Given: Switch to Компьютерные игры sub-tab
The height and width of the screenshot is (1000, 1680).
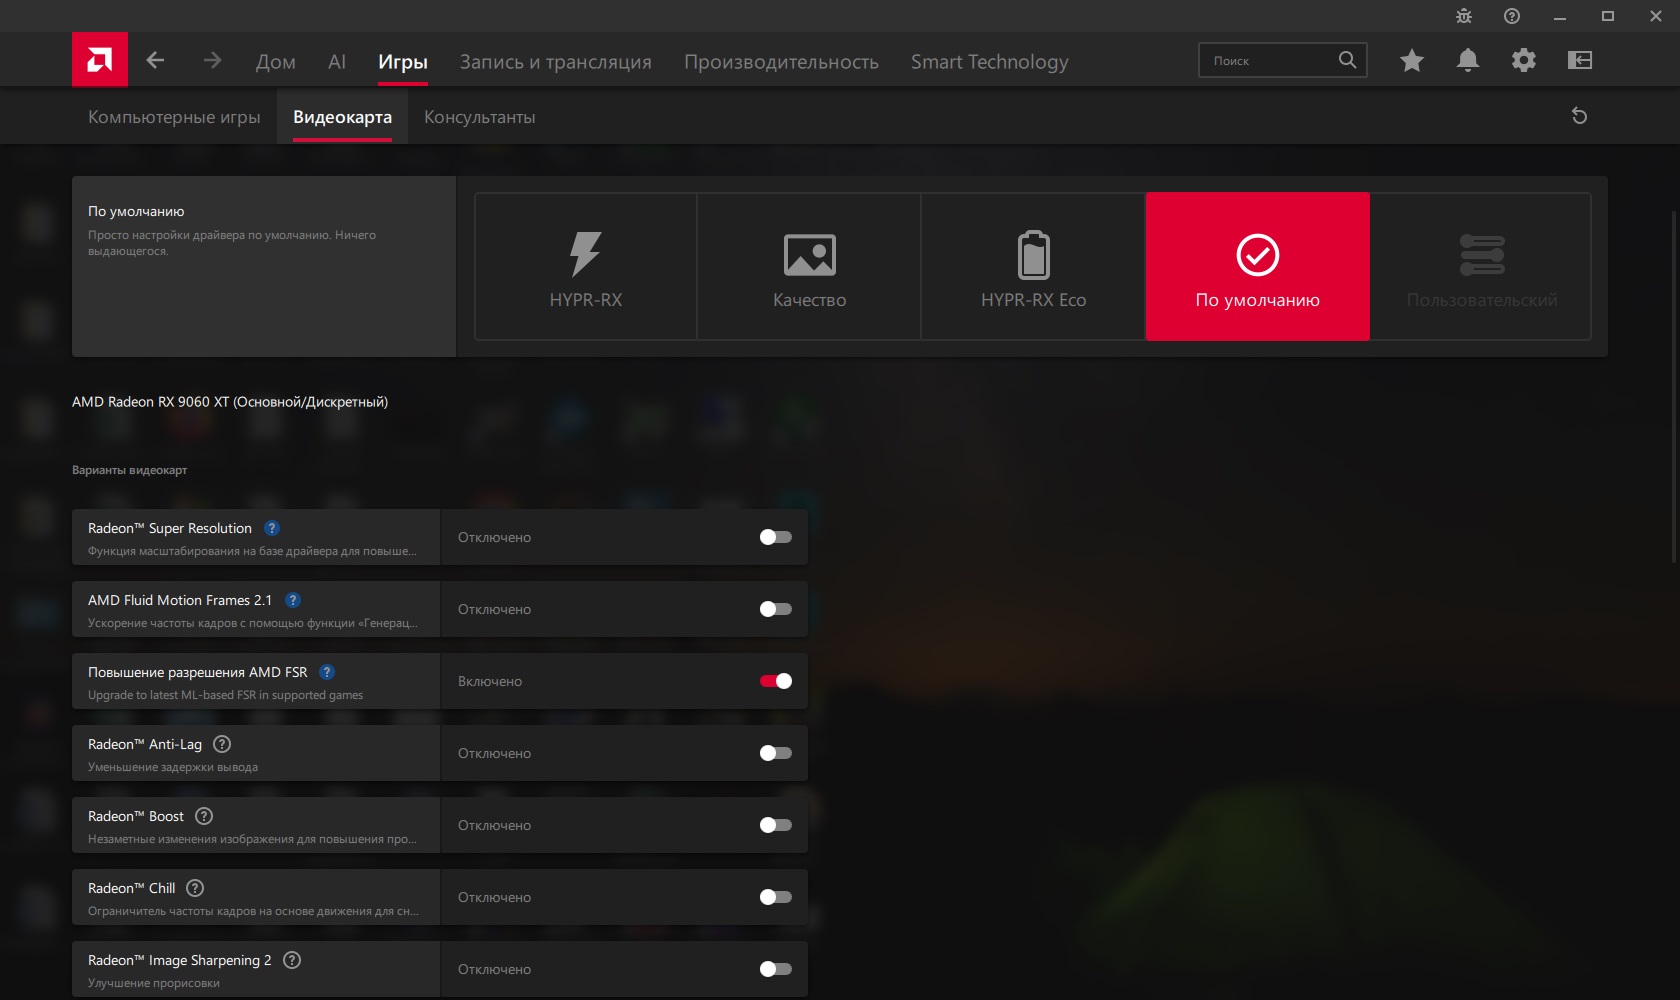Looking at the screenshot, I should click(174, 117).
